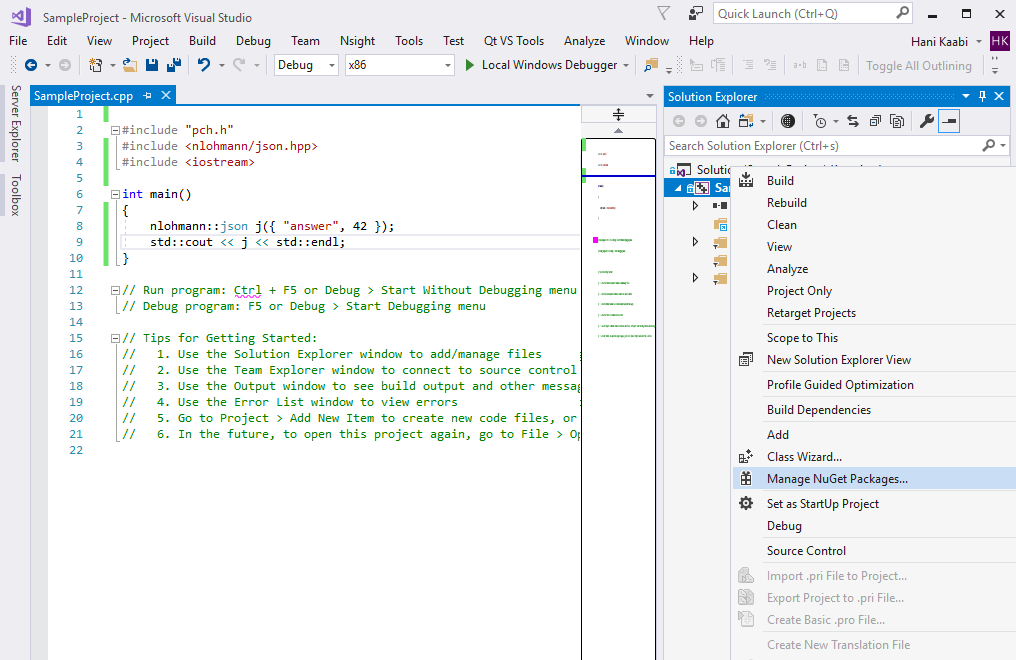
Task: Click the Pending Changes Filter clock icon
Action: tap(820, 121)
